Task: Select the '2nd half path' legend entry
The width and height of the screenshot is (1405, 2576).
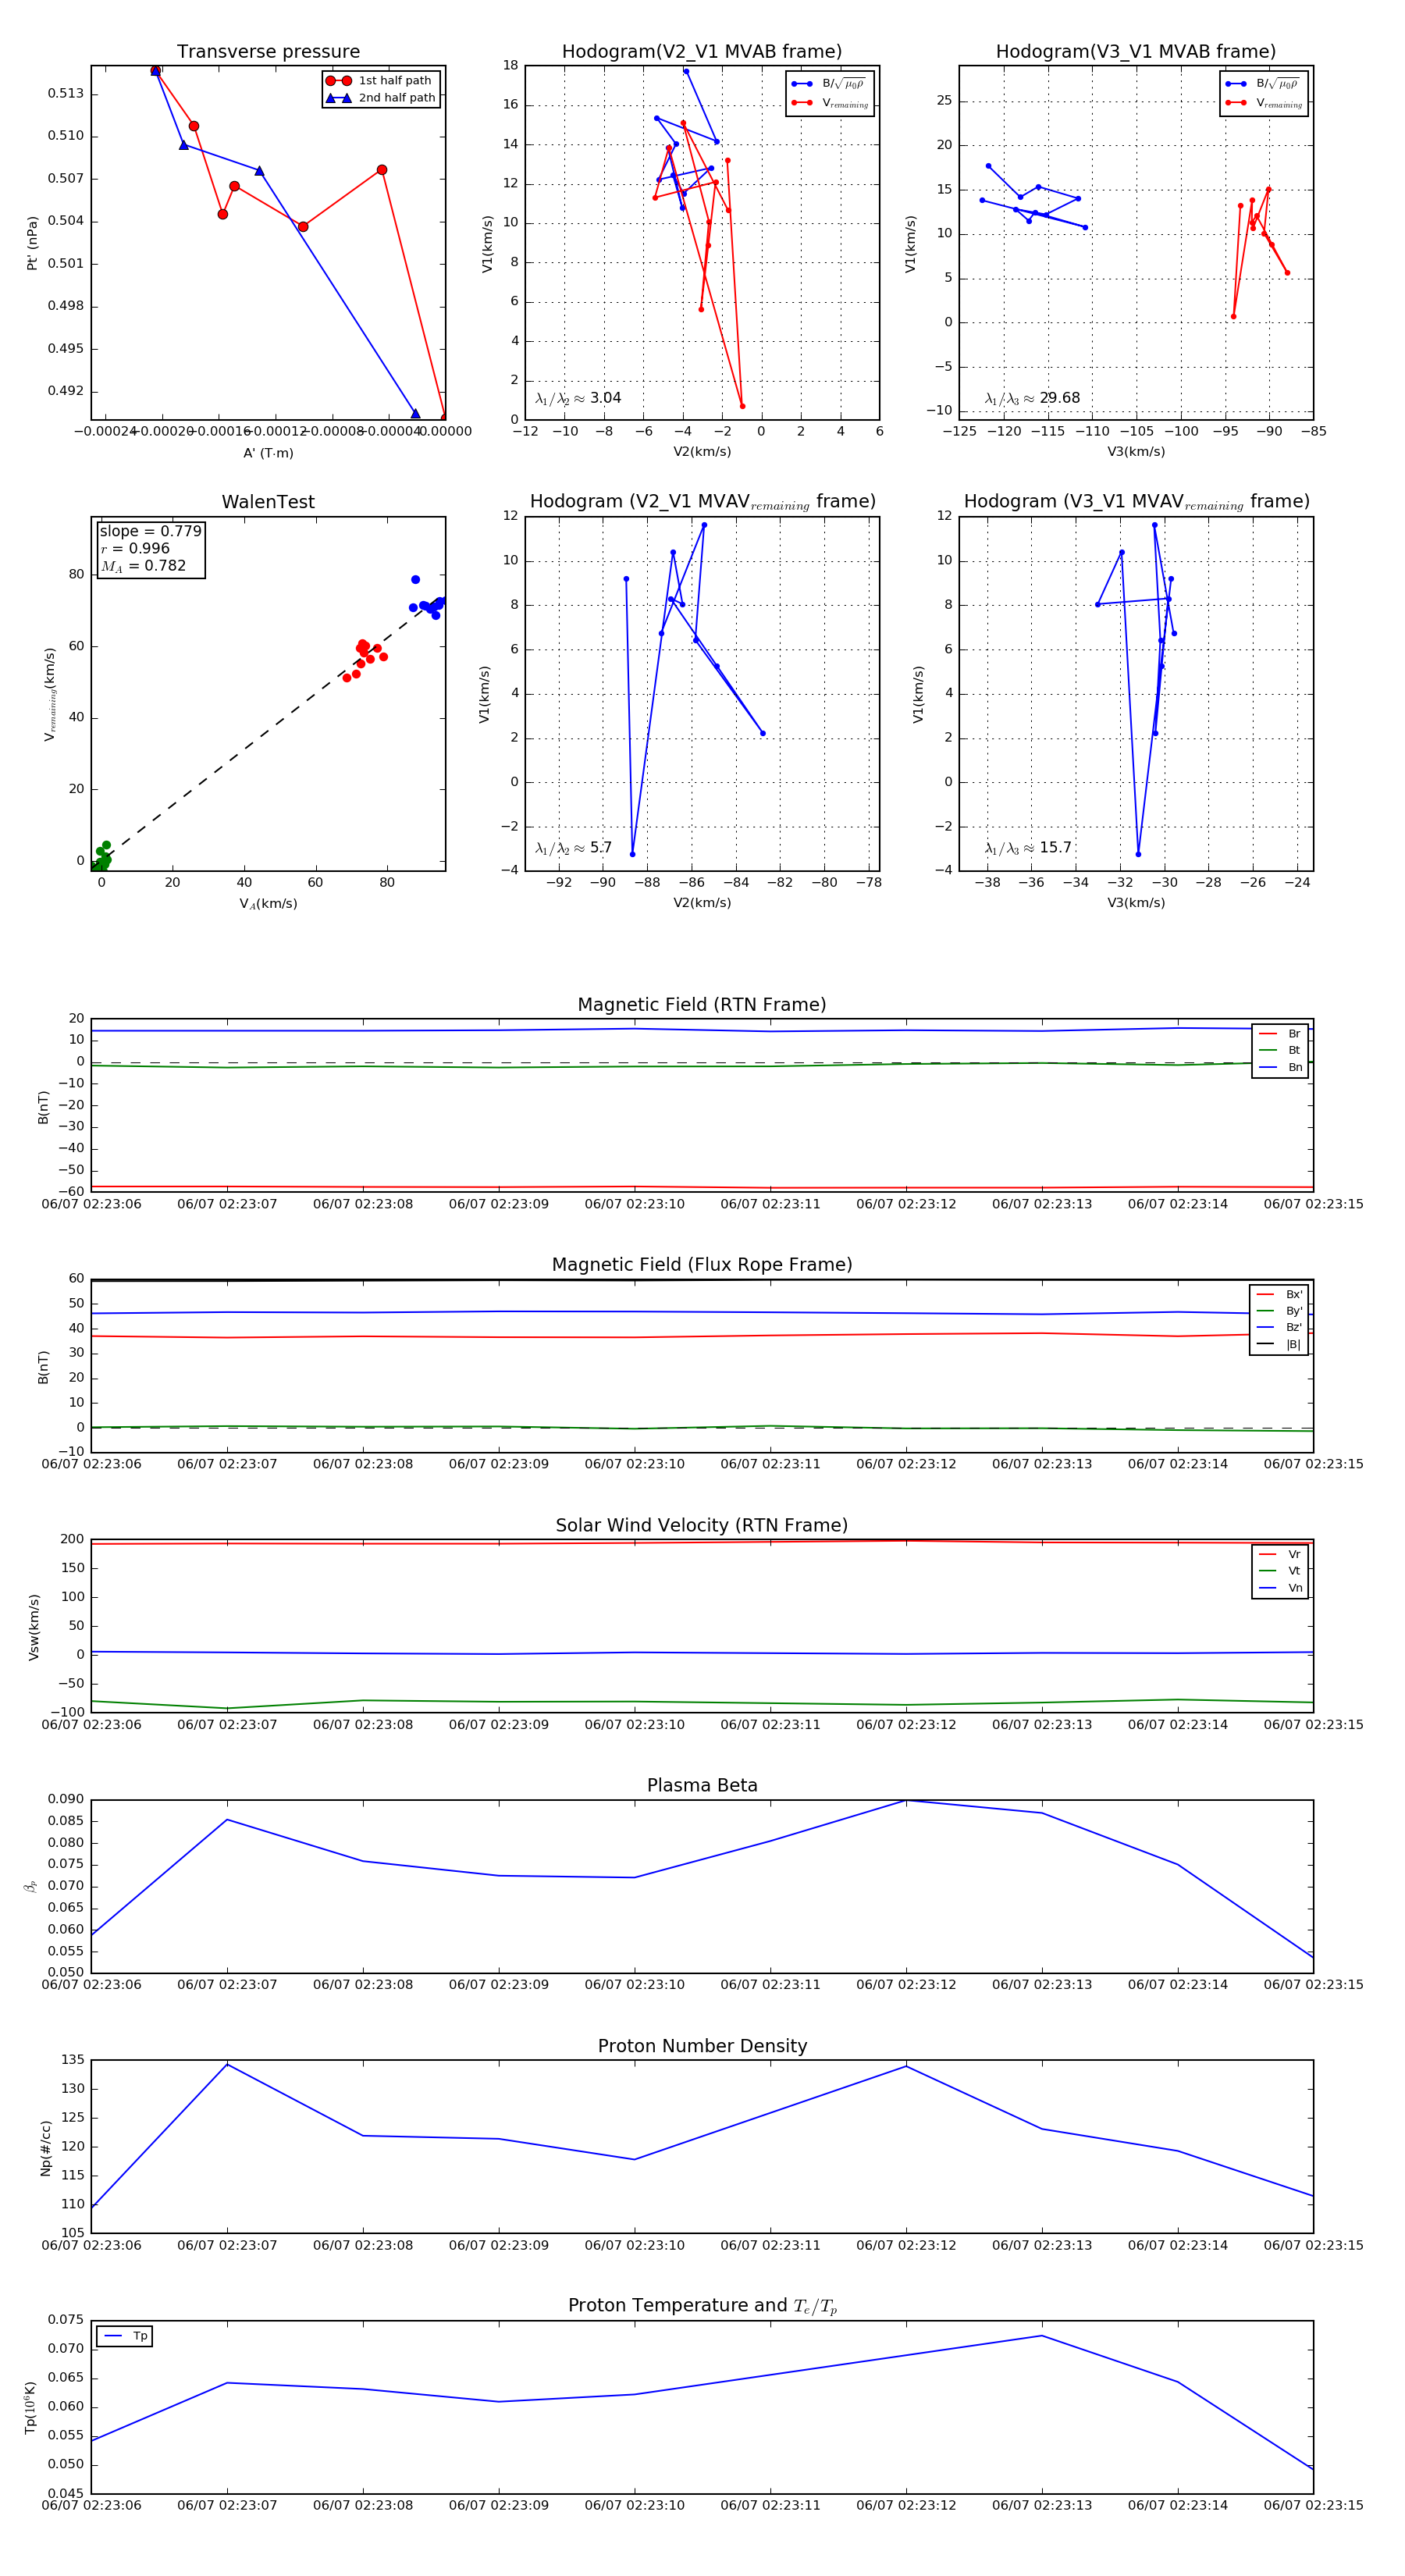Action: click(x=381, y=98)
